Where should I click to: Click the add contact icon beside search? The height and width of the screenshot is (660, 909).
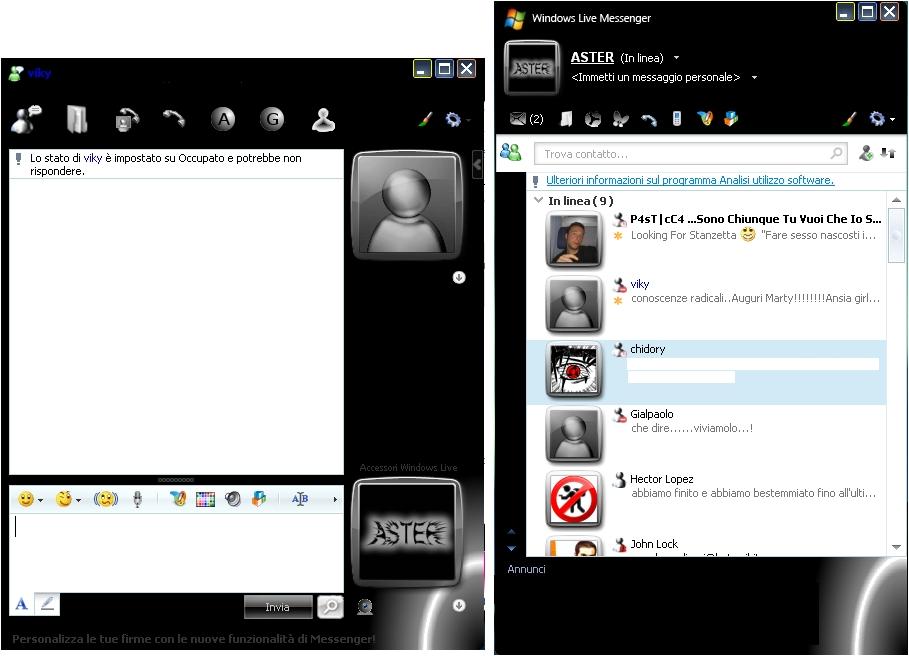(x=866, y=154)
